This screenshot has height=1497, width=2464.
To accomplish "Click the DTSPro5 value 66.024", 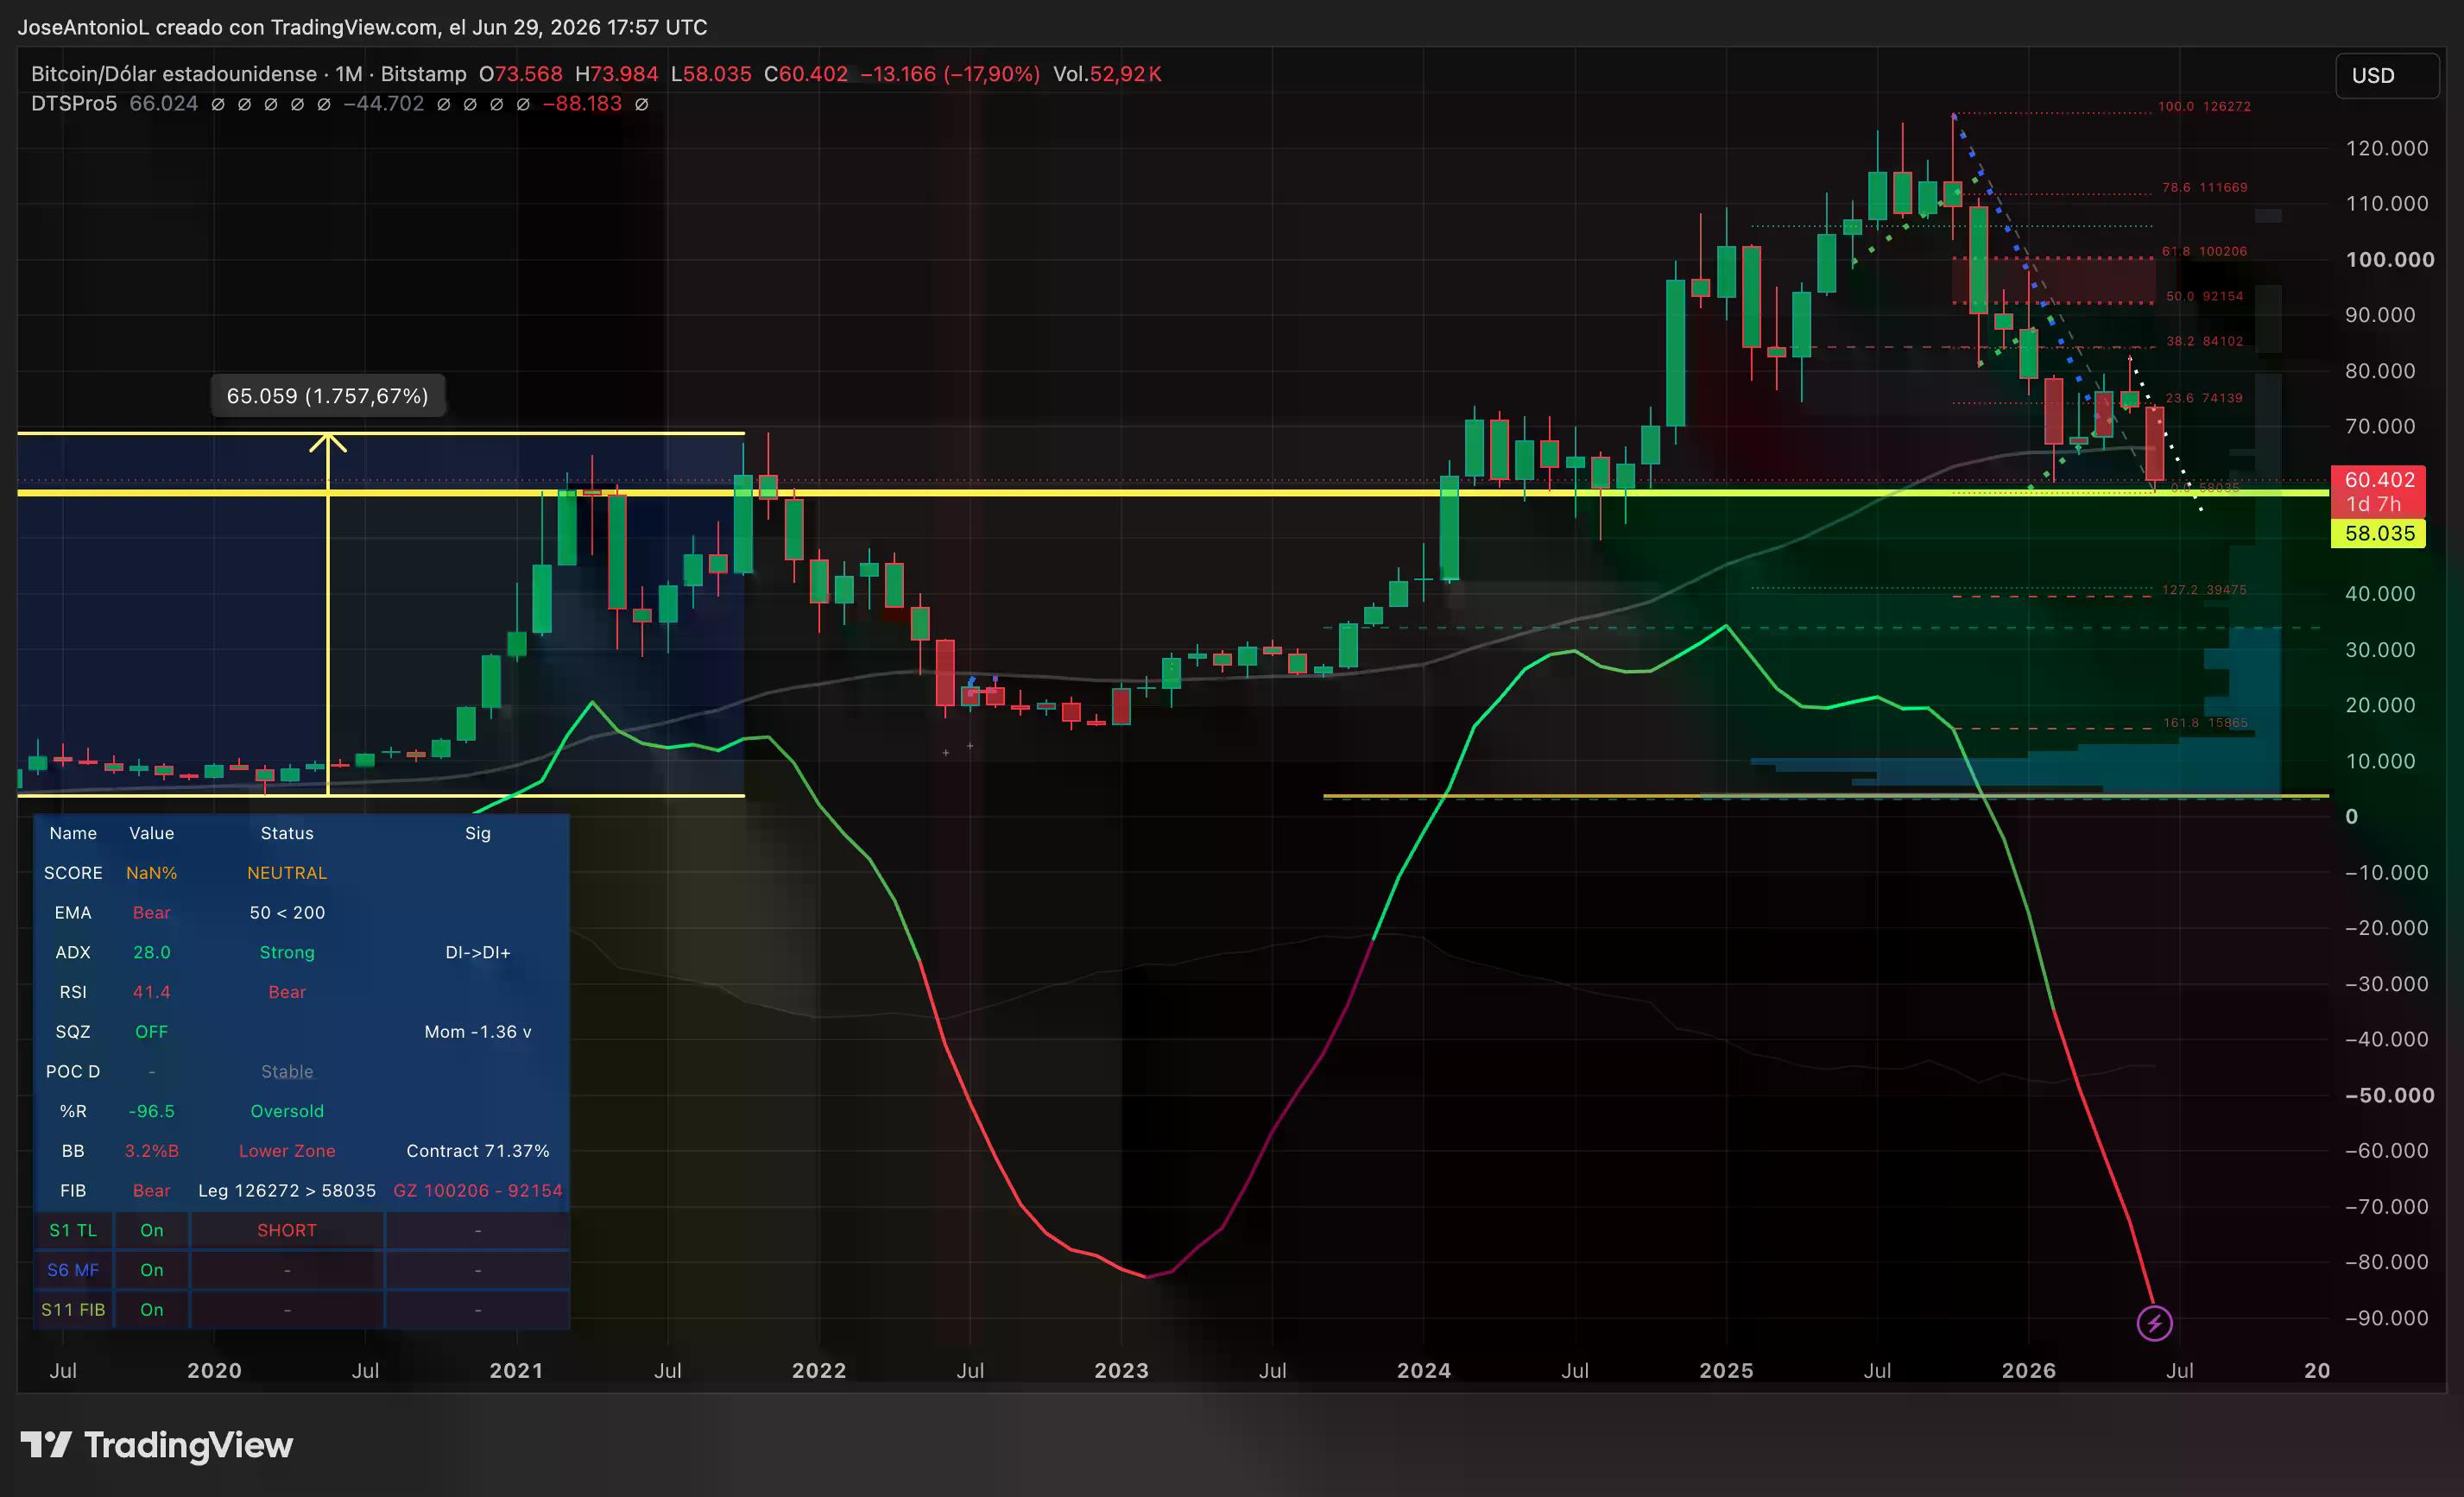I will pos(164,104).
